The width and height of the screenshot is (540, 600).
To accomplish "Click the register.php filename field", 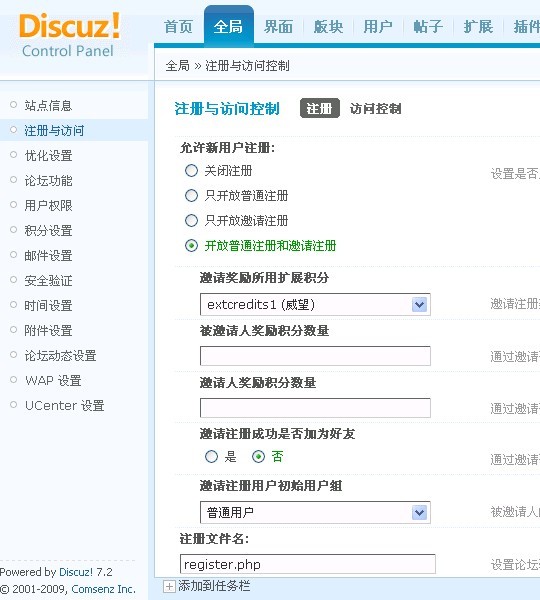I will pos(308,564).
